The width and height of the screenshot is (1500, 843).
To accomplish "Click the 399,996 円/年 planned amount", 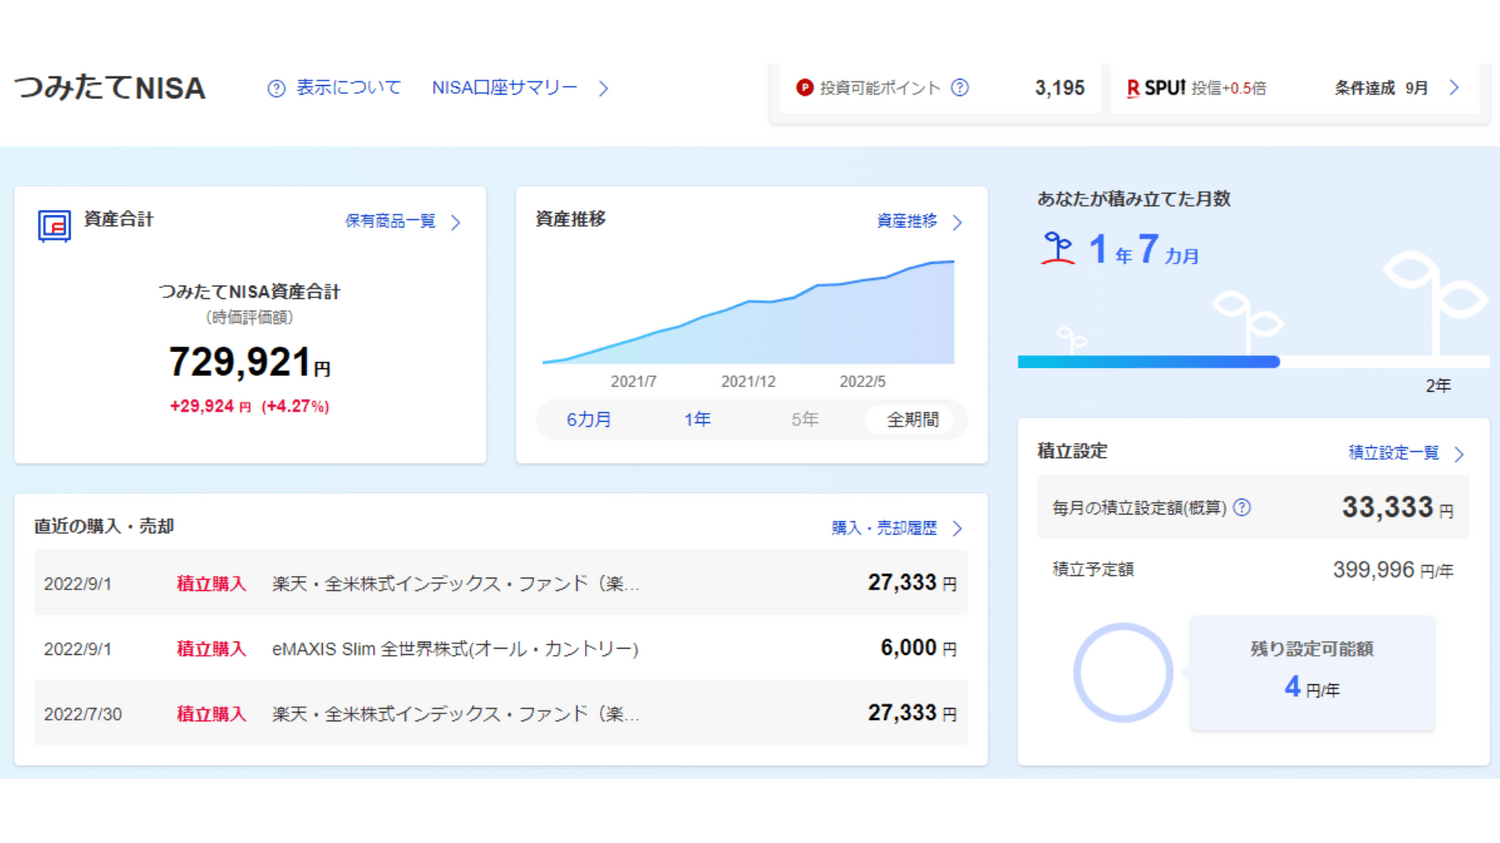I will click(1393, 570).
